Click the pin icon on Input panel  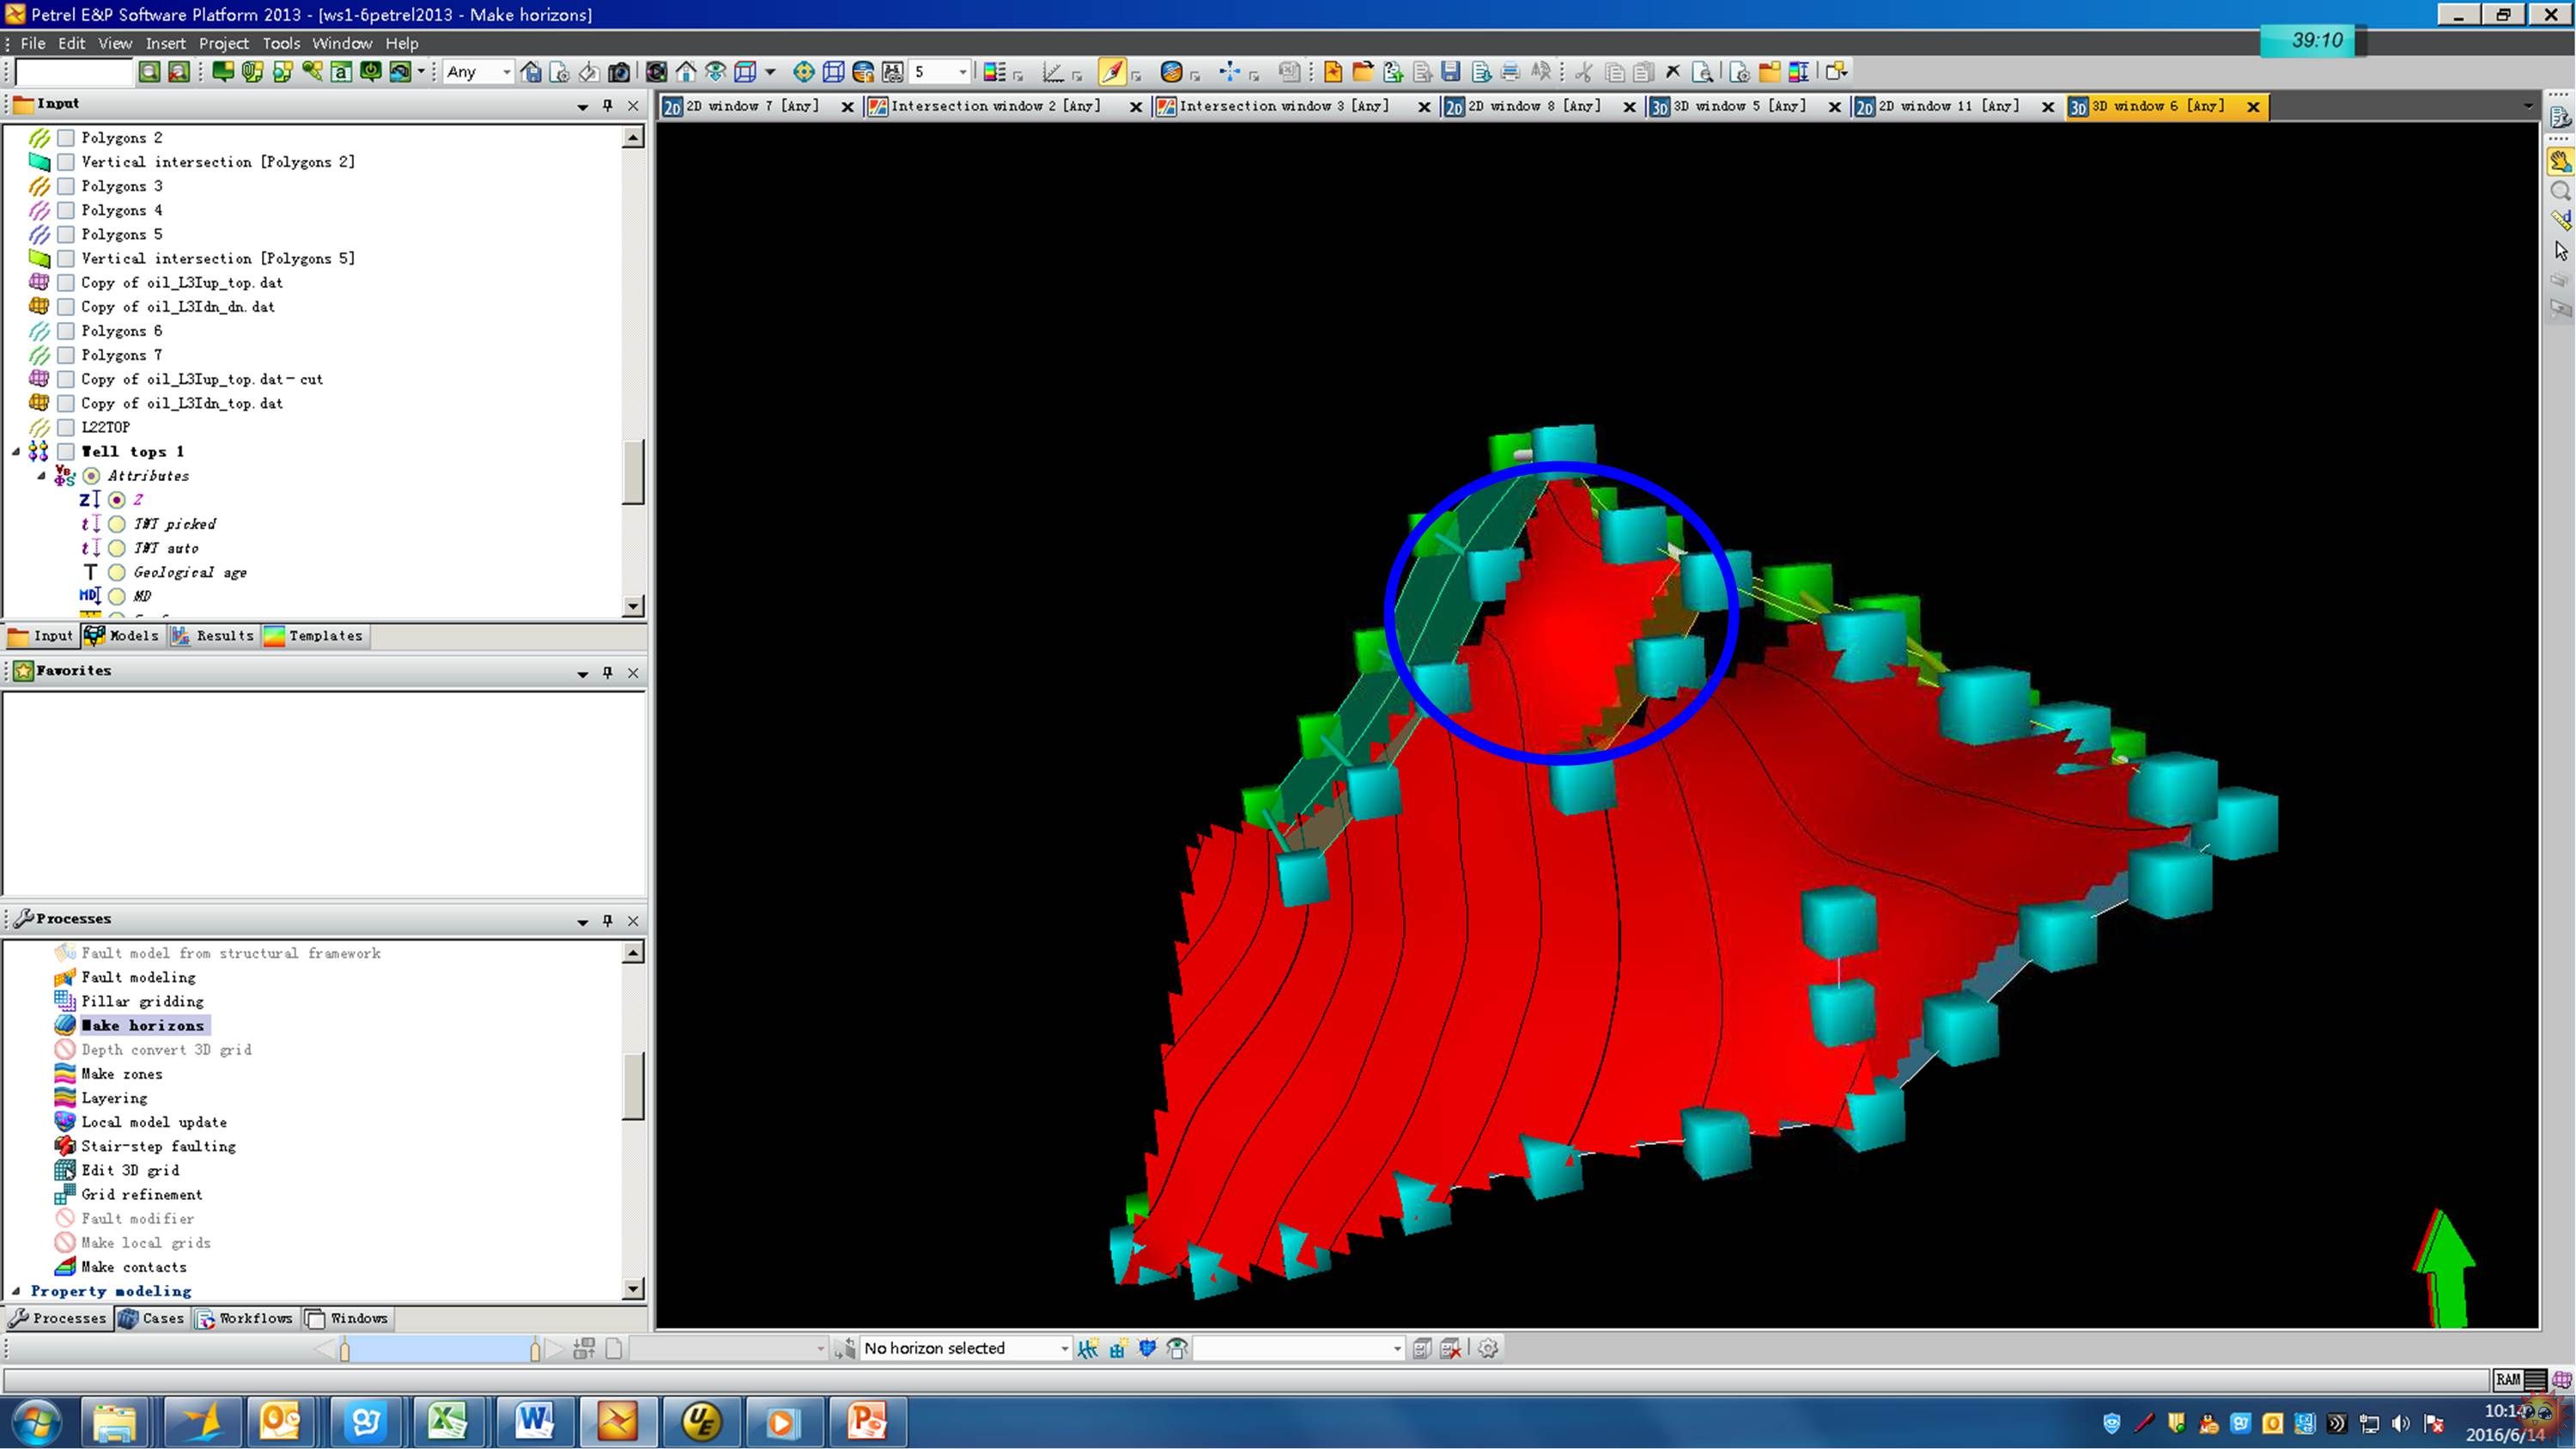(607, 105)
